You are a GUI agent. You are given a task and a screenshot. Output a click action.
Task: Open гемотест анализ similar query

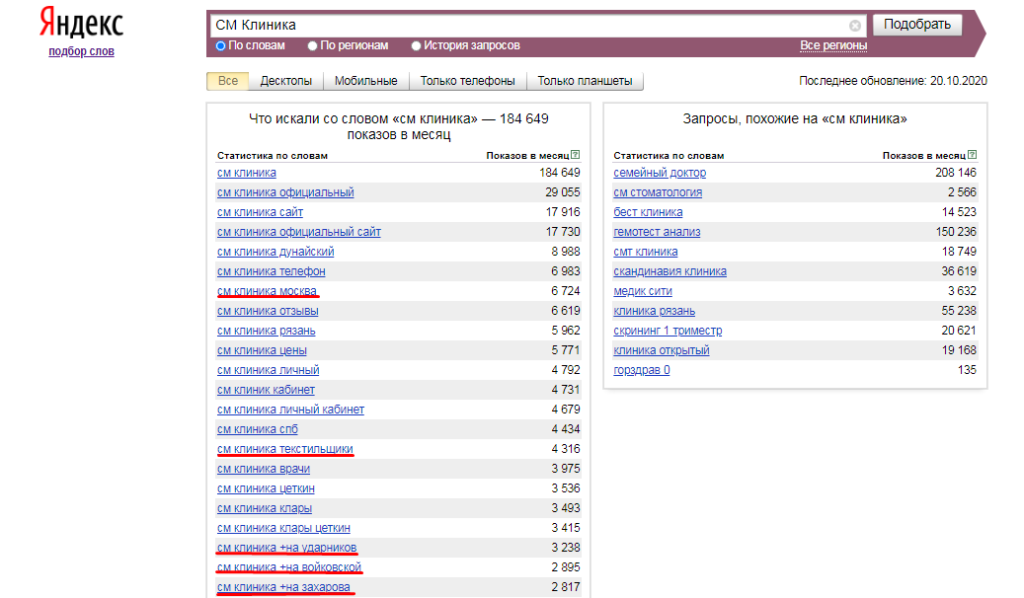click(x=657, y=232)
